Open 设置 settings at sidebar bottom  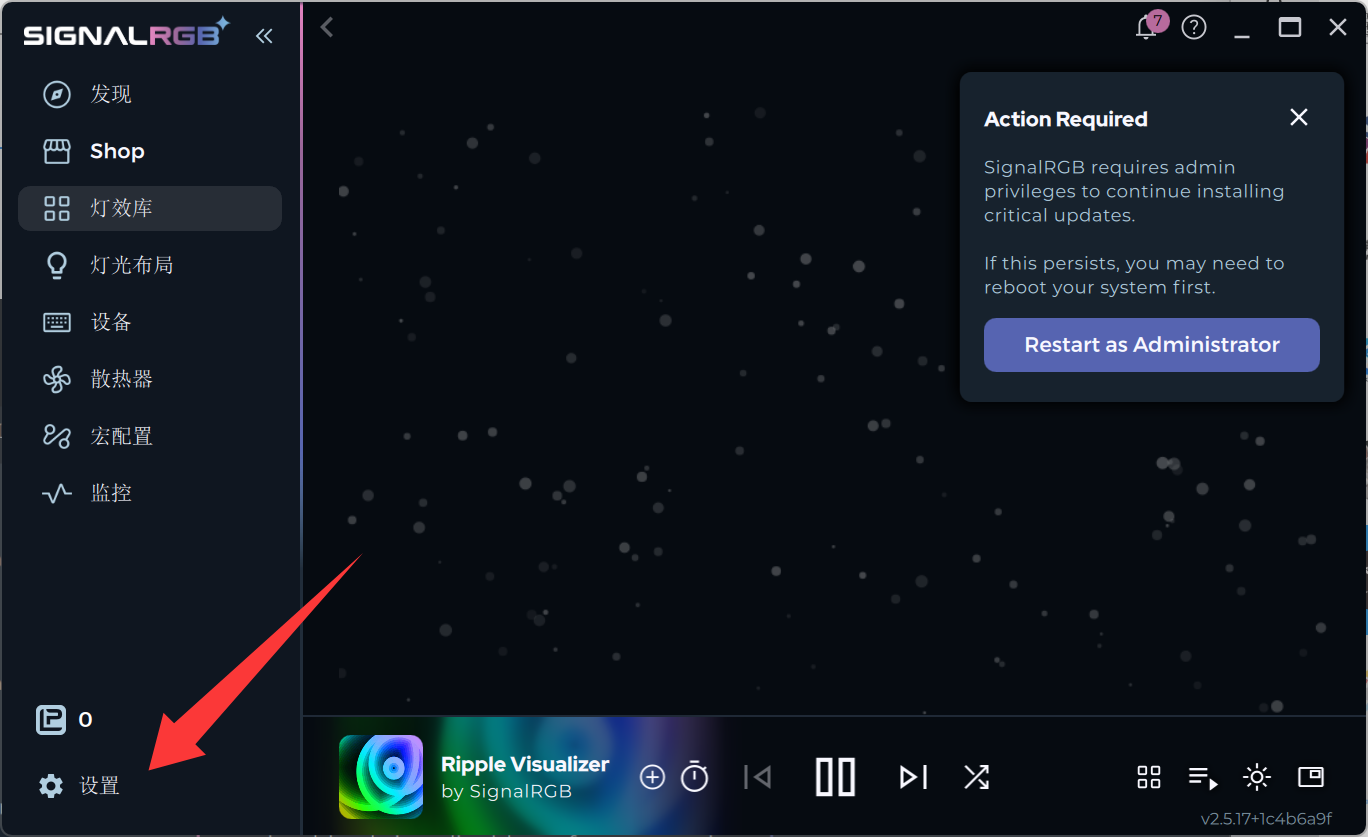pos(99,786)
